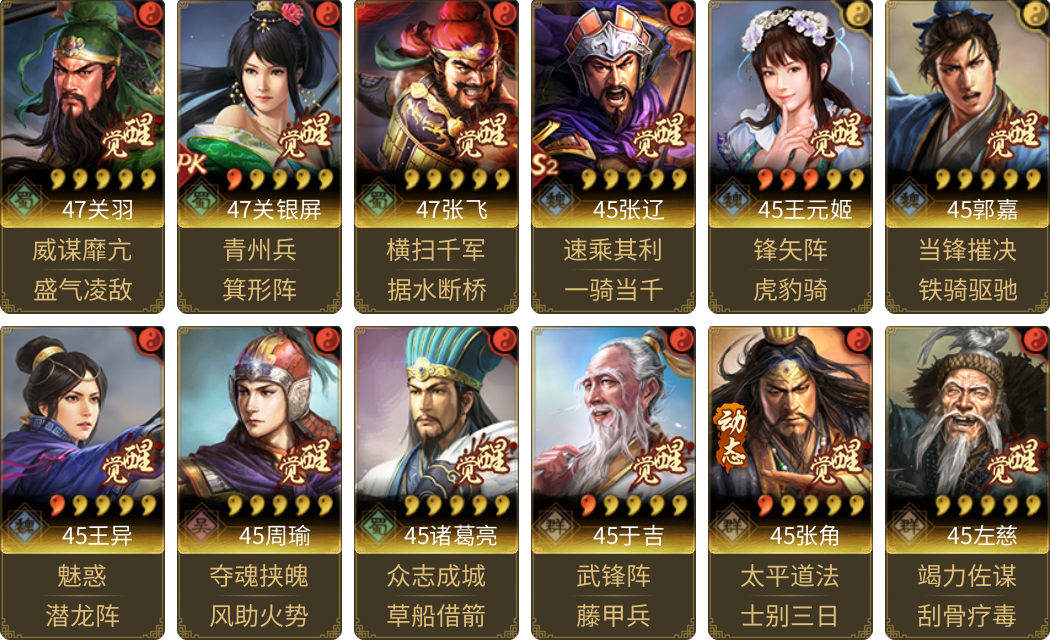1050x640 pixels.
Task: Select the 风助火势 skill under 周瑜
Action: pos(259,616)
